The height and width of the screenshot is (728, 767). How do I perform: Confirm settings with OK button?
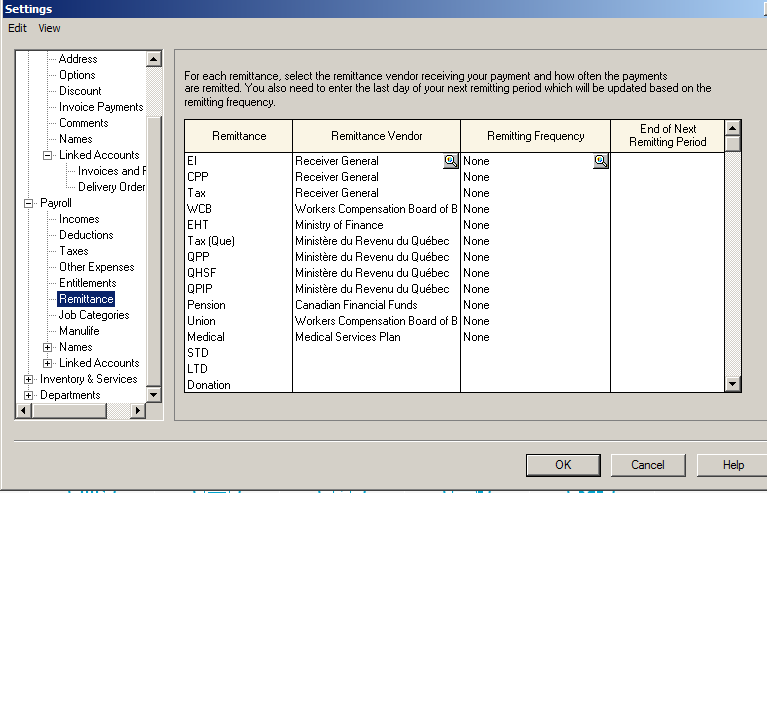[563, 465]
